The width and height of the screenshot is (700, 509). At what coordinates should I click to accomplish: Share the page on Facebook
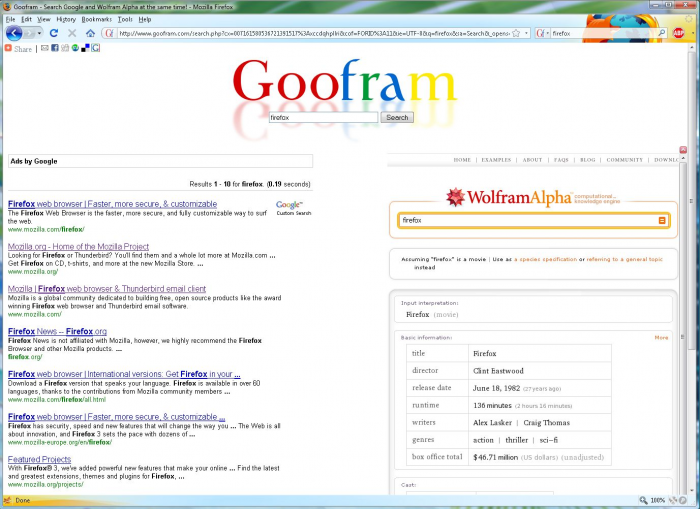click(x=55, y=48)
